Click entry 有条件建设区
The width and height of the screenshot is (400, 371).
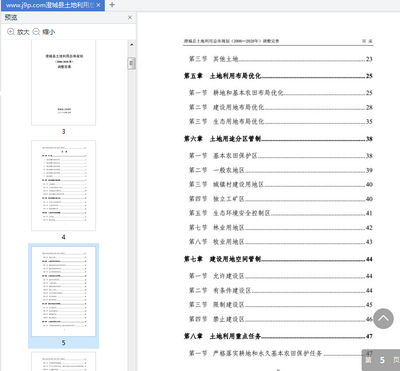(280, 291)
